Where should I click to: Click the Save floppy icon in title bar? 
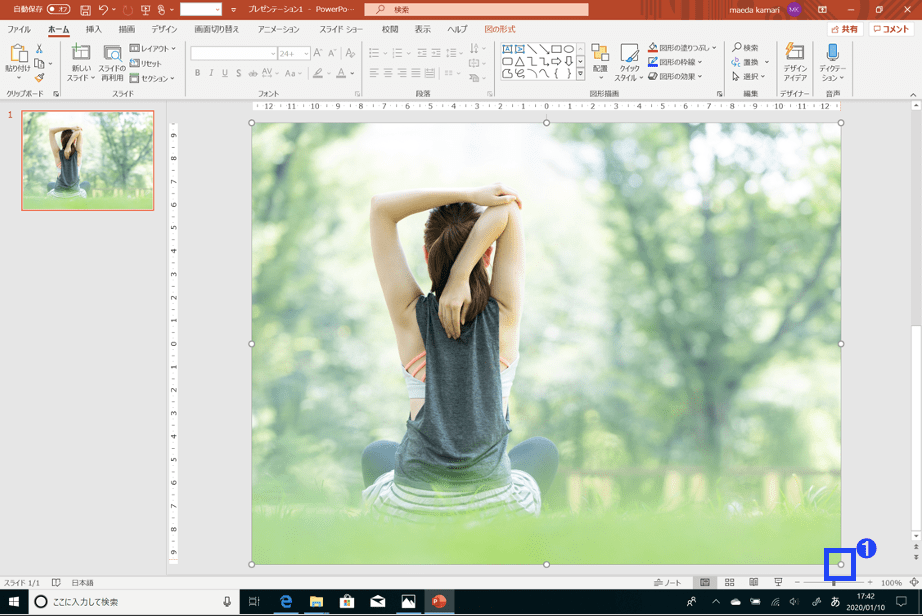point(85,9)
